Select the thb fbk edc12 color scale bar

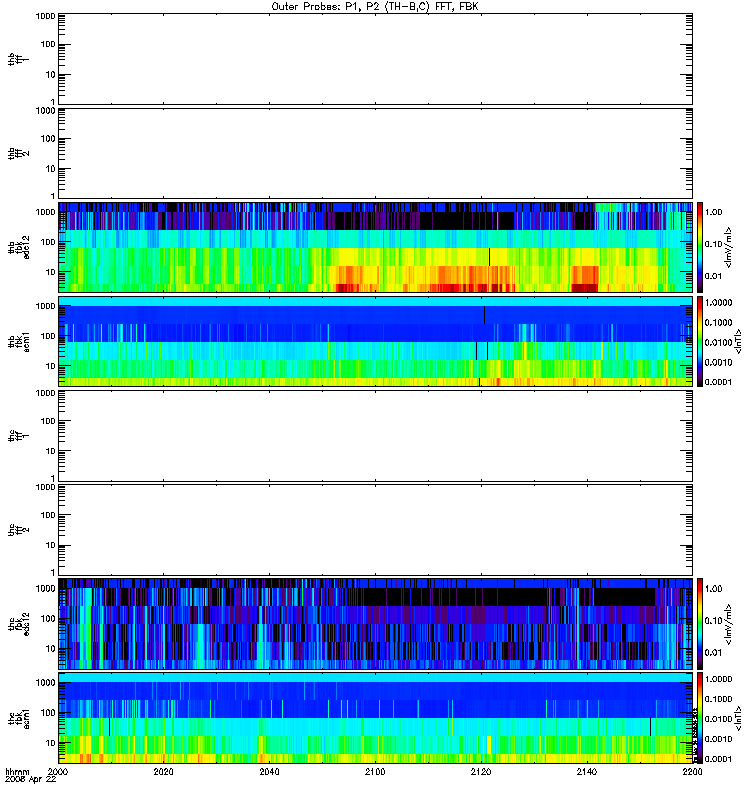pos(700,247)
